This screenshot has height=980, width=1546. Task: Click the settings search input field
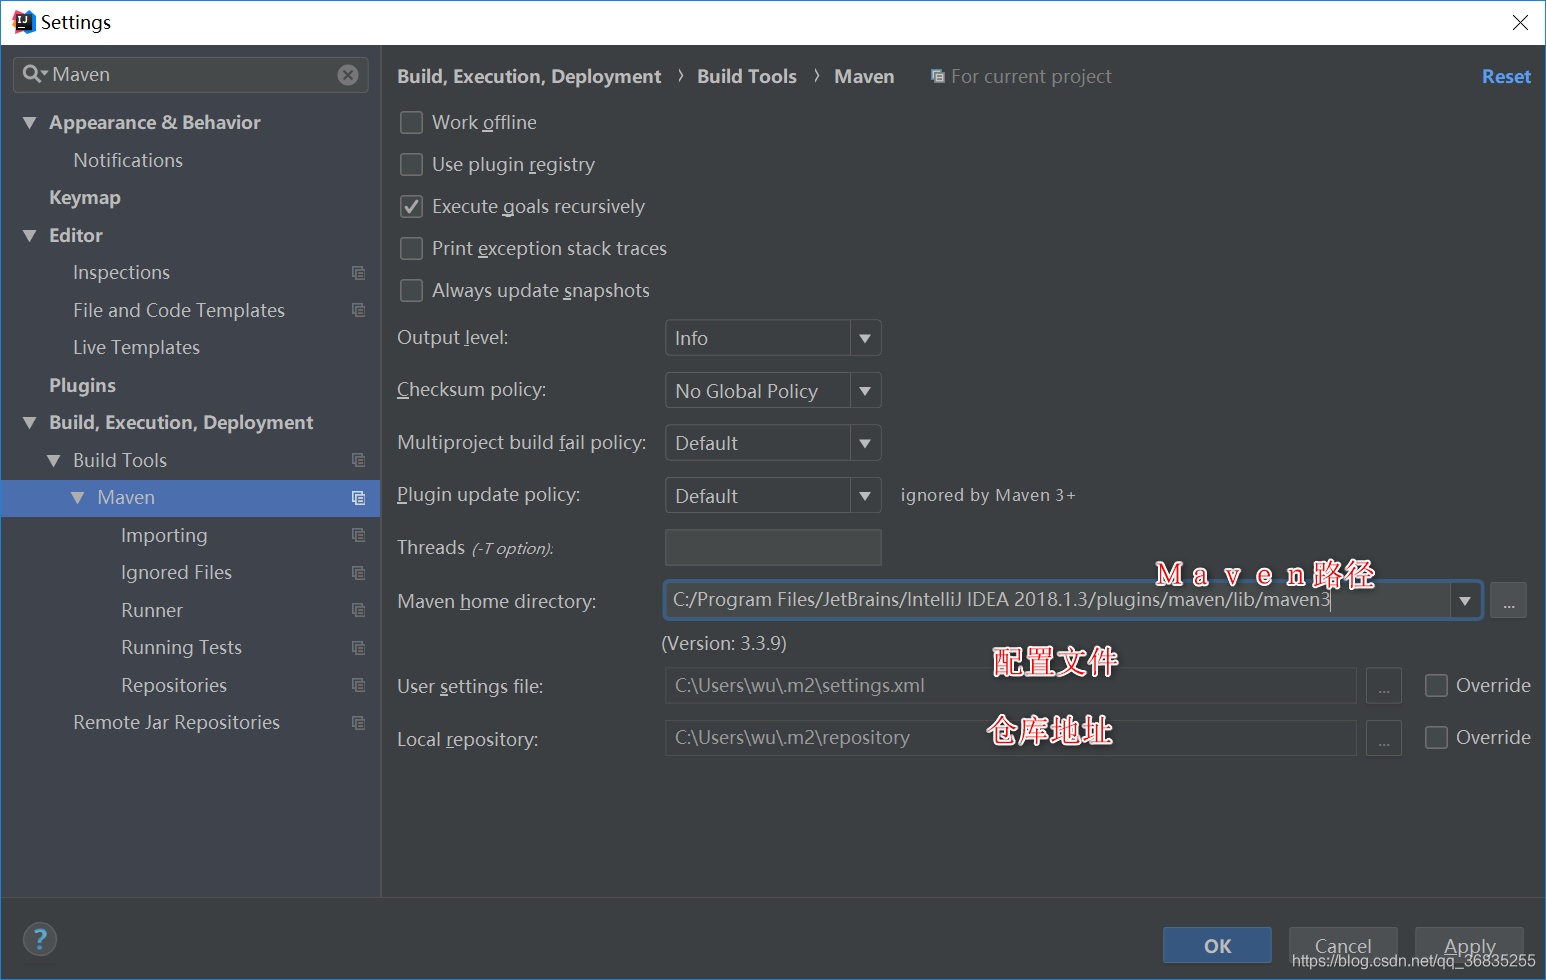[191, 75]
